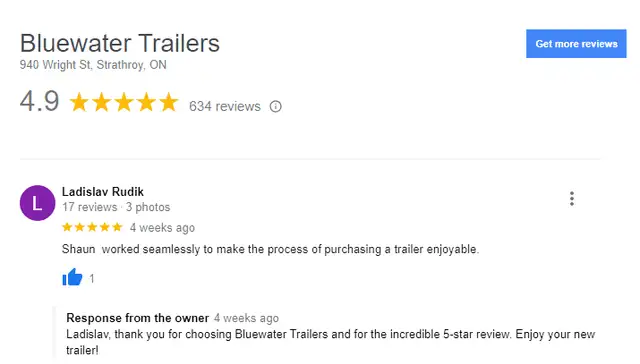The image size is (640, 364).
Task: Click the 4.9 overall rating number
Action: point(40,101)
